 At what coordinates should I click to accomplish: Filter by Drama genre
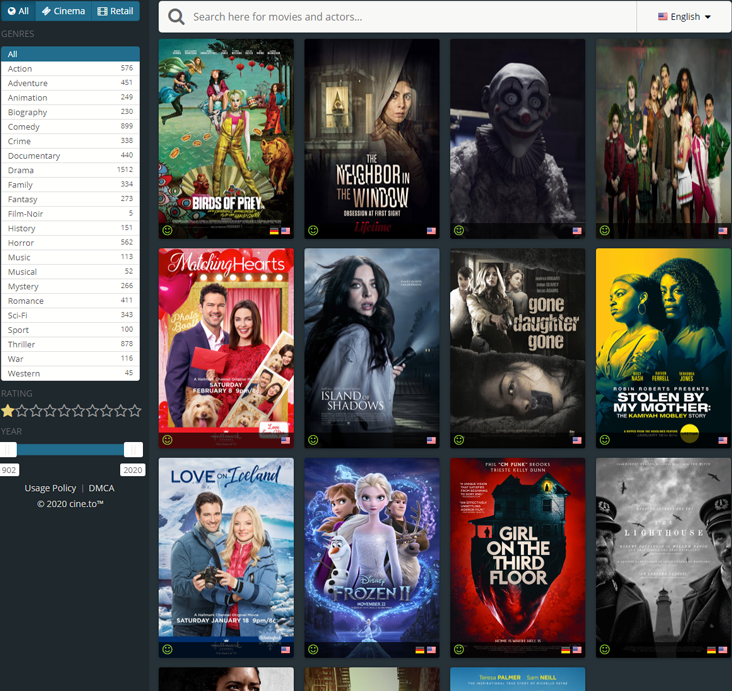point(70,170)
